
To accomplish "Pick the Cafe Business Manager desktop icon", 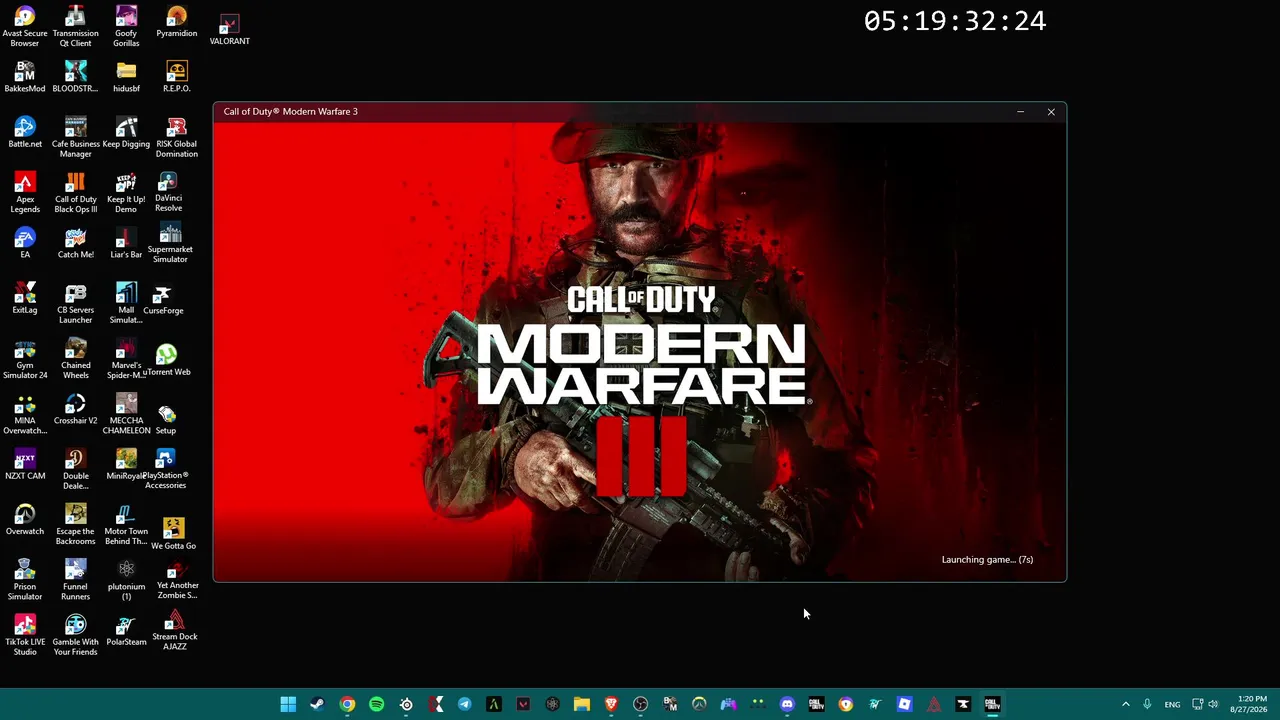I will point(75,137).
